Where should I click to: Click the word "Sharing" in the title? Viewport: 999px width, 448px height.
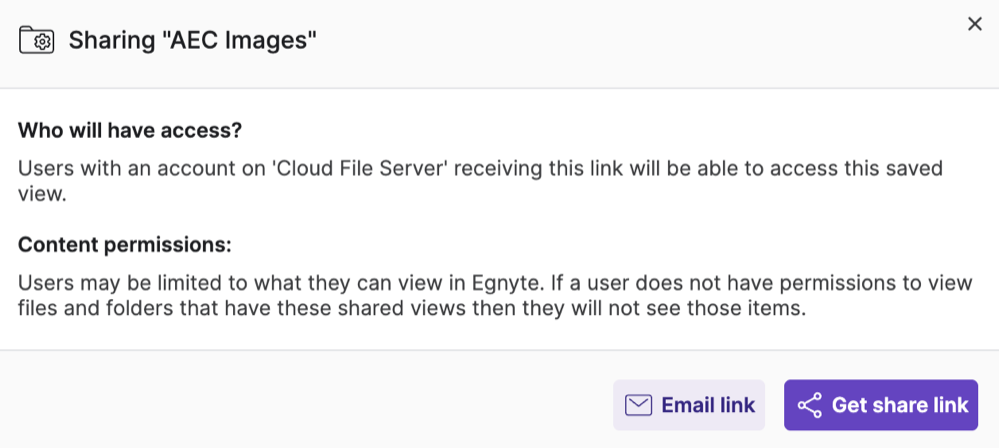point(106,41)
